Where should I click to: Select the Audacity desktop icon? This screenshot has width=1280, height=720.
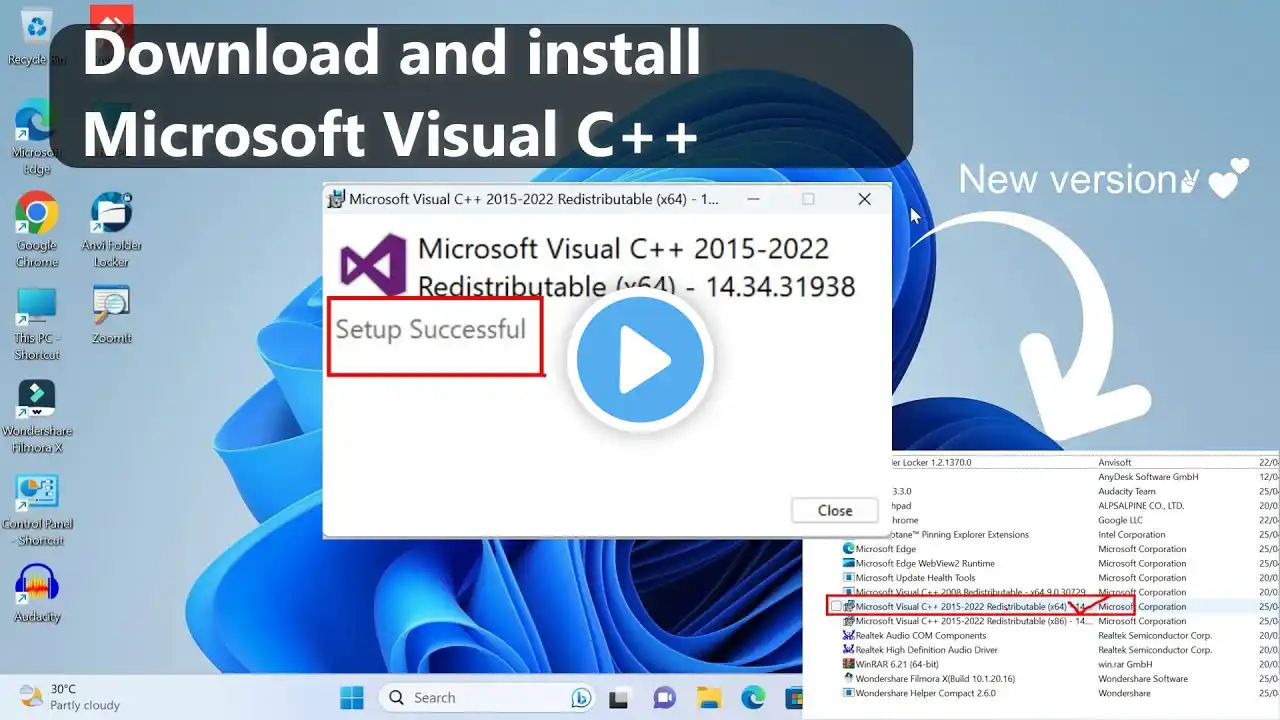tap(37, 594)
